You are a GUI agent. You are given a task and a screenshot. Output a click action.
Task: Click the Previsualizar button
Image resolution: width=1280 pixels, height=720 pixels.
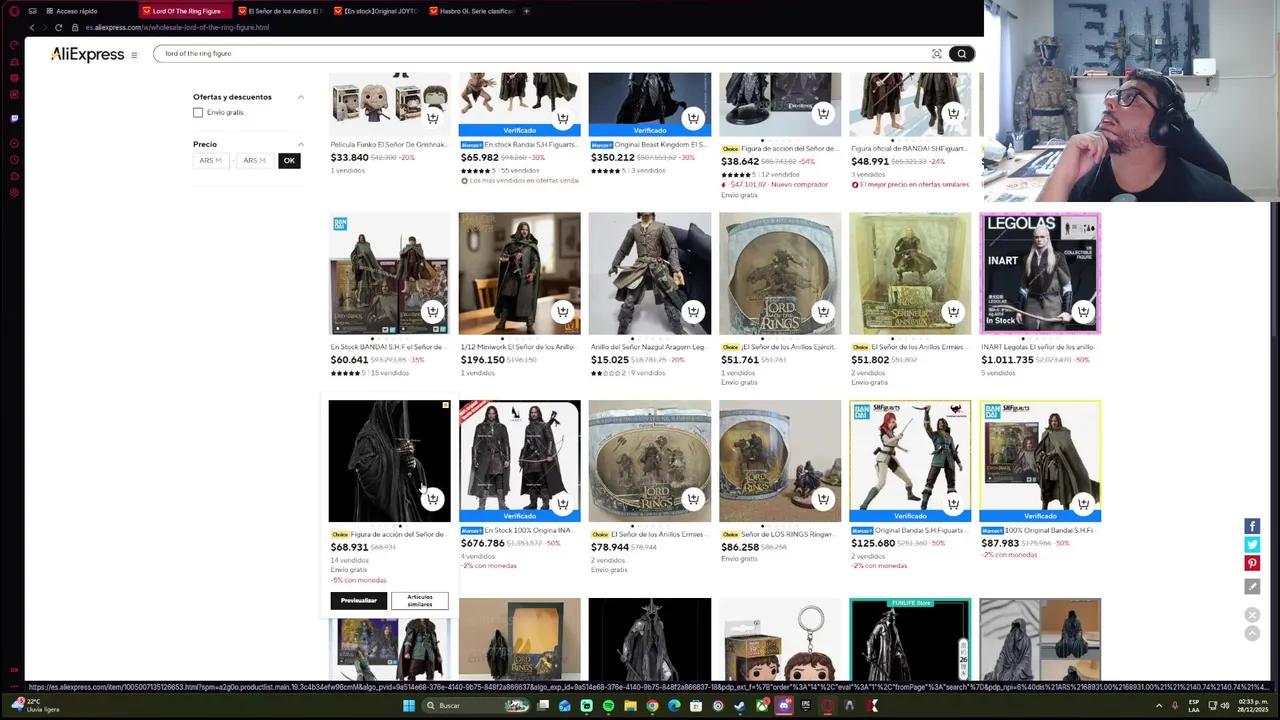point(358,601)
